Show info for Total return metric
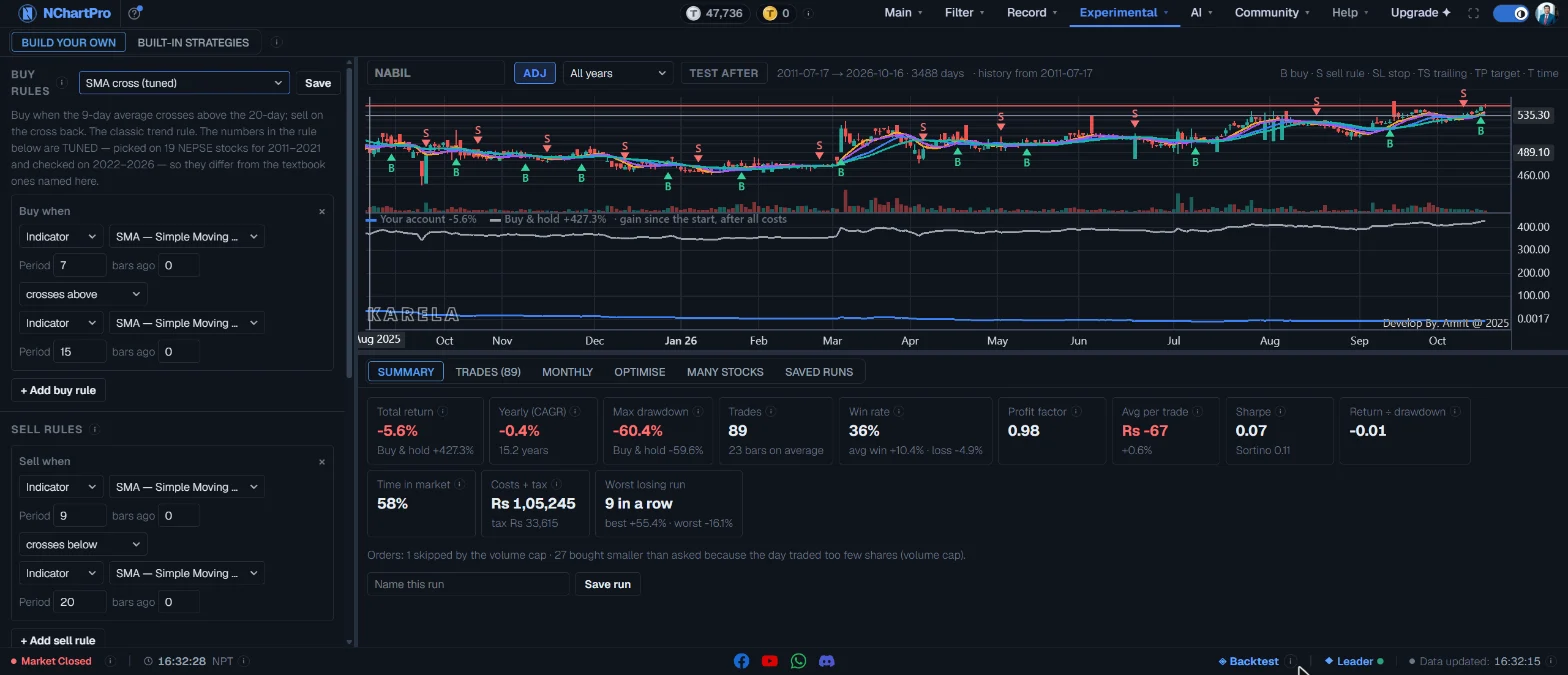This screenshot has height=675, width=1568. (442, 411)
